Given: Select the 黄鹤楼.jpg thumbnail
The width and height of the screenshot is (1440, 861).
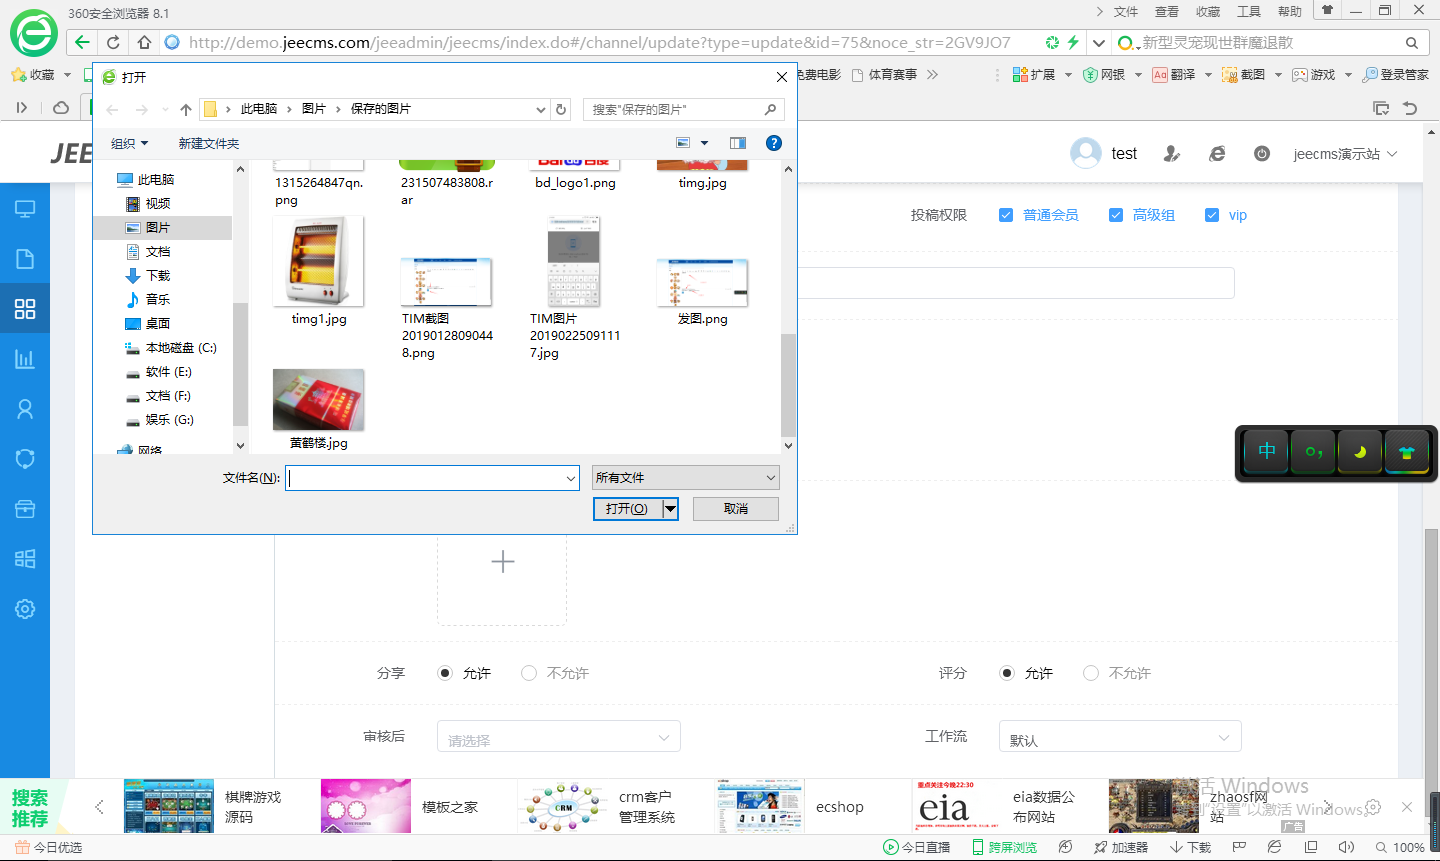Looking at the screenshot, I should coord(318,400).
